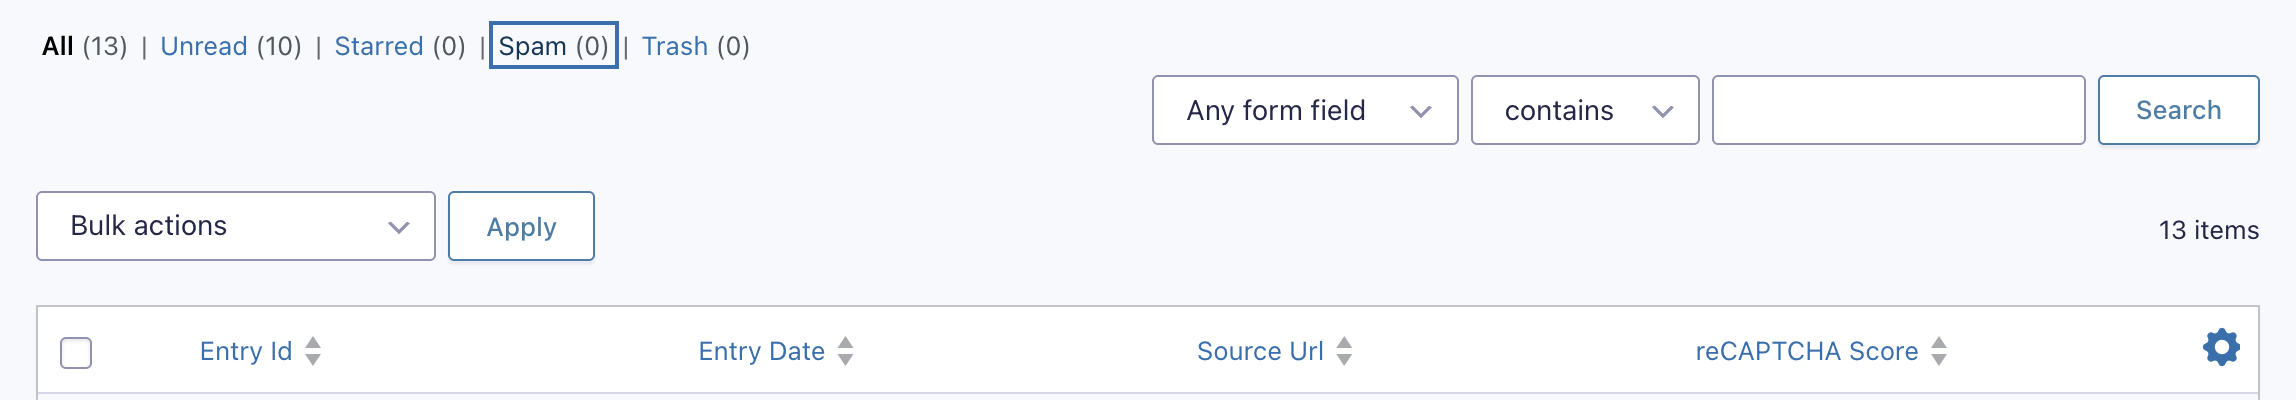Sort by the reCAPTCHA Score column header

click(1806, 351)
